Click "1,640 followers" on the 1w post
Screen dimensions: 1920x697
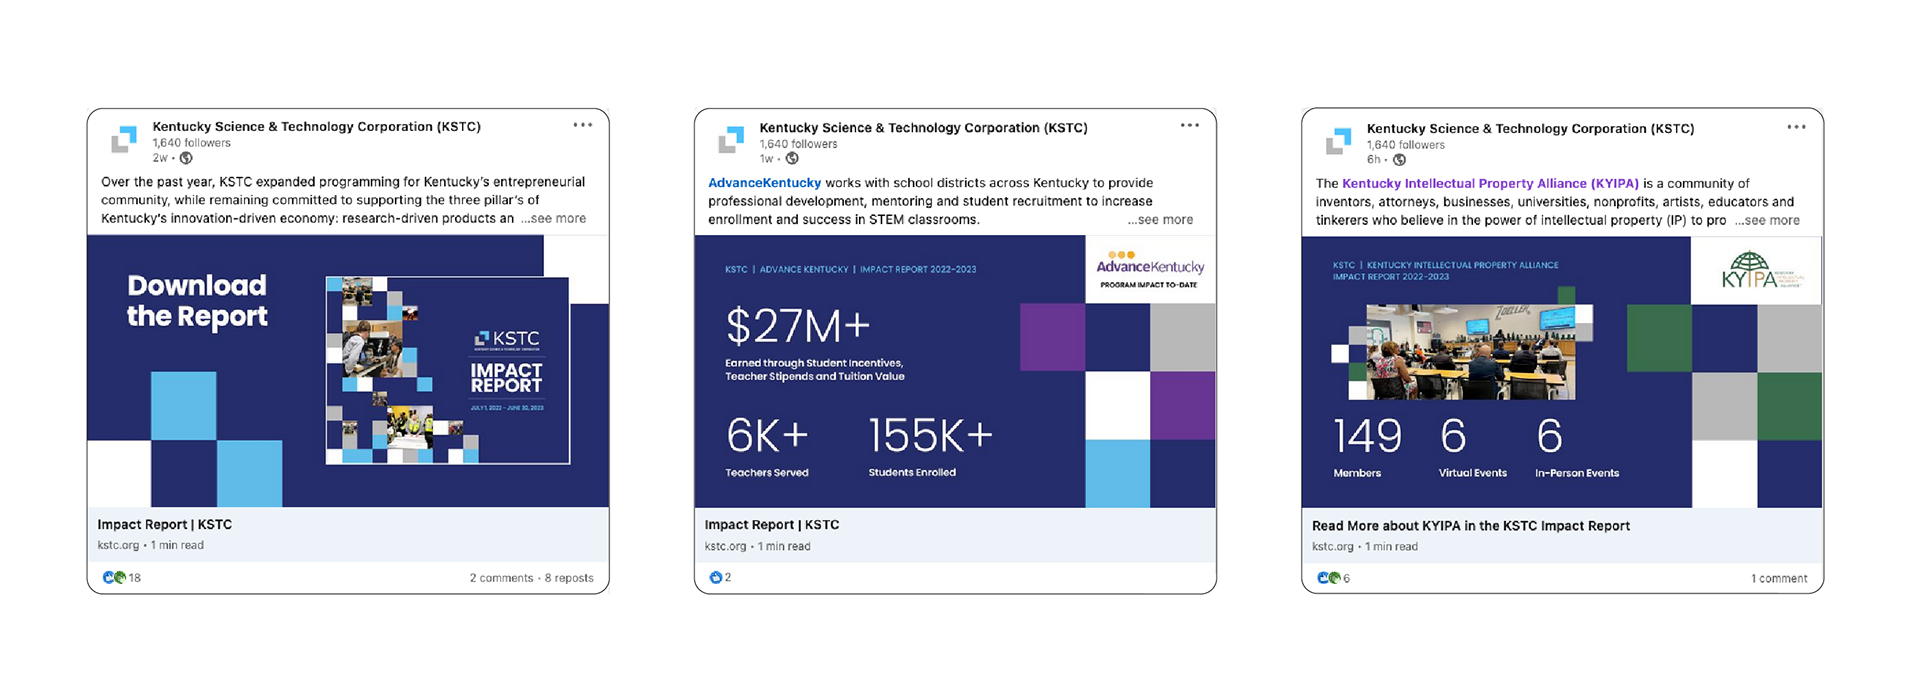(x=798, y=144)
